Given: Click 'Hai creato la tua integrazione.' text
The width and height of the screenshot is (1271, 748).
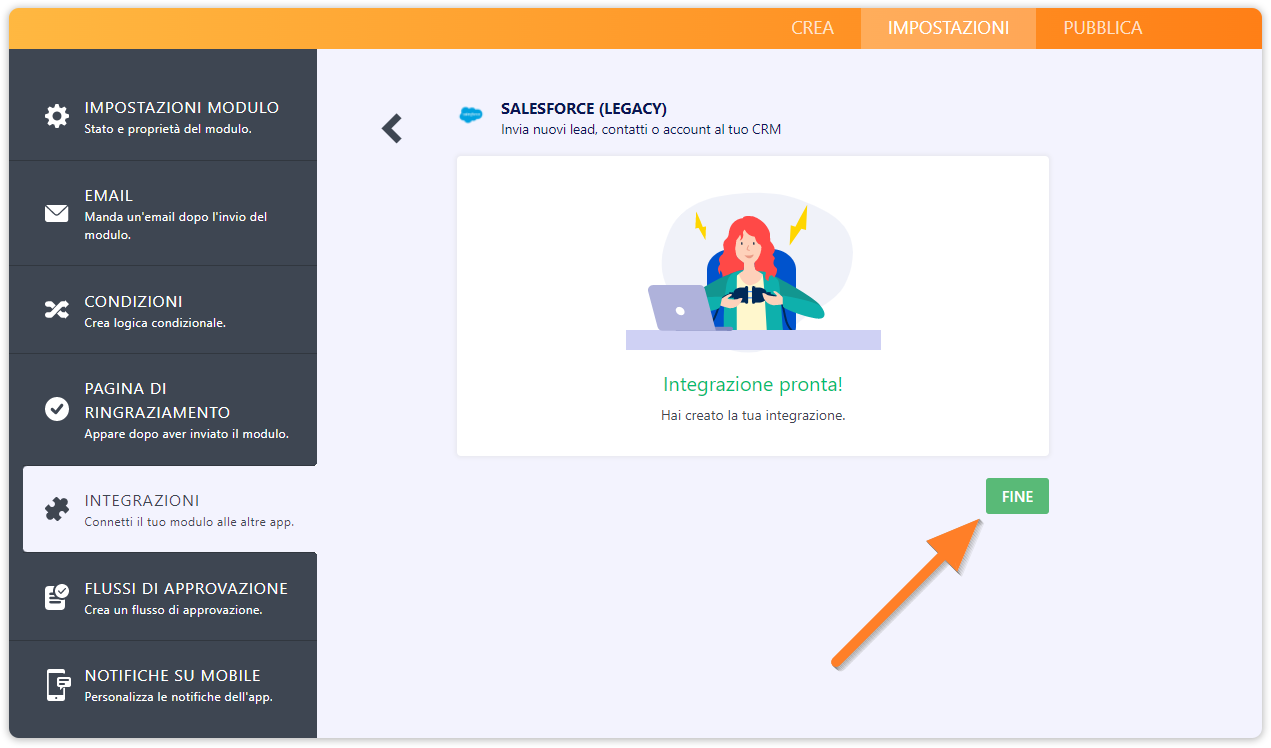Looking at the screenshot, I should pos(753,414).
